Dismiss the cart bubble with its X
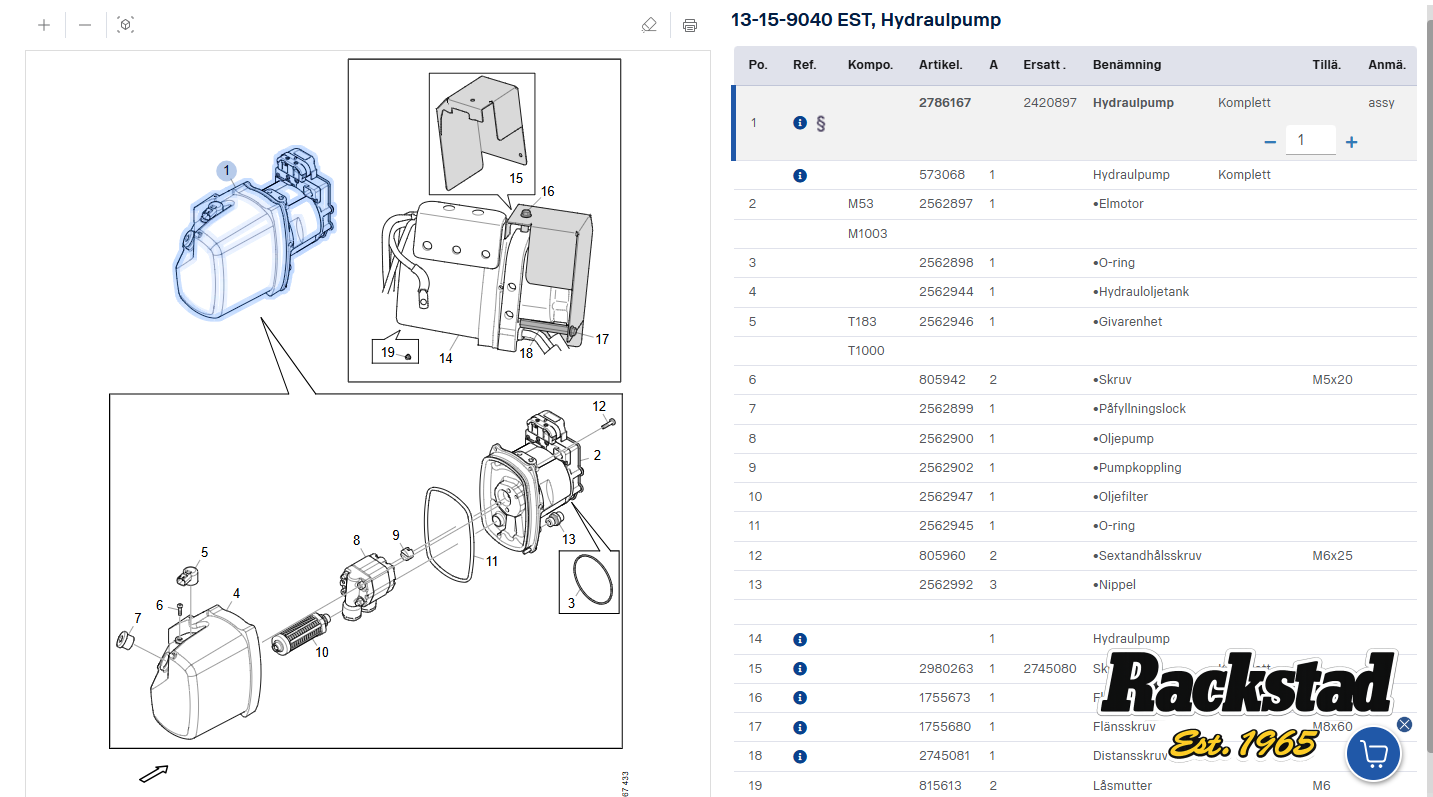Viewport: 1433px width, 797px height. pyautogui.click(x=1404, y=724)
